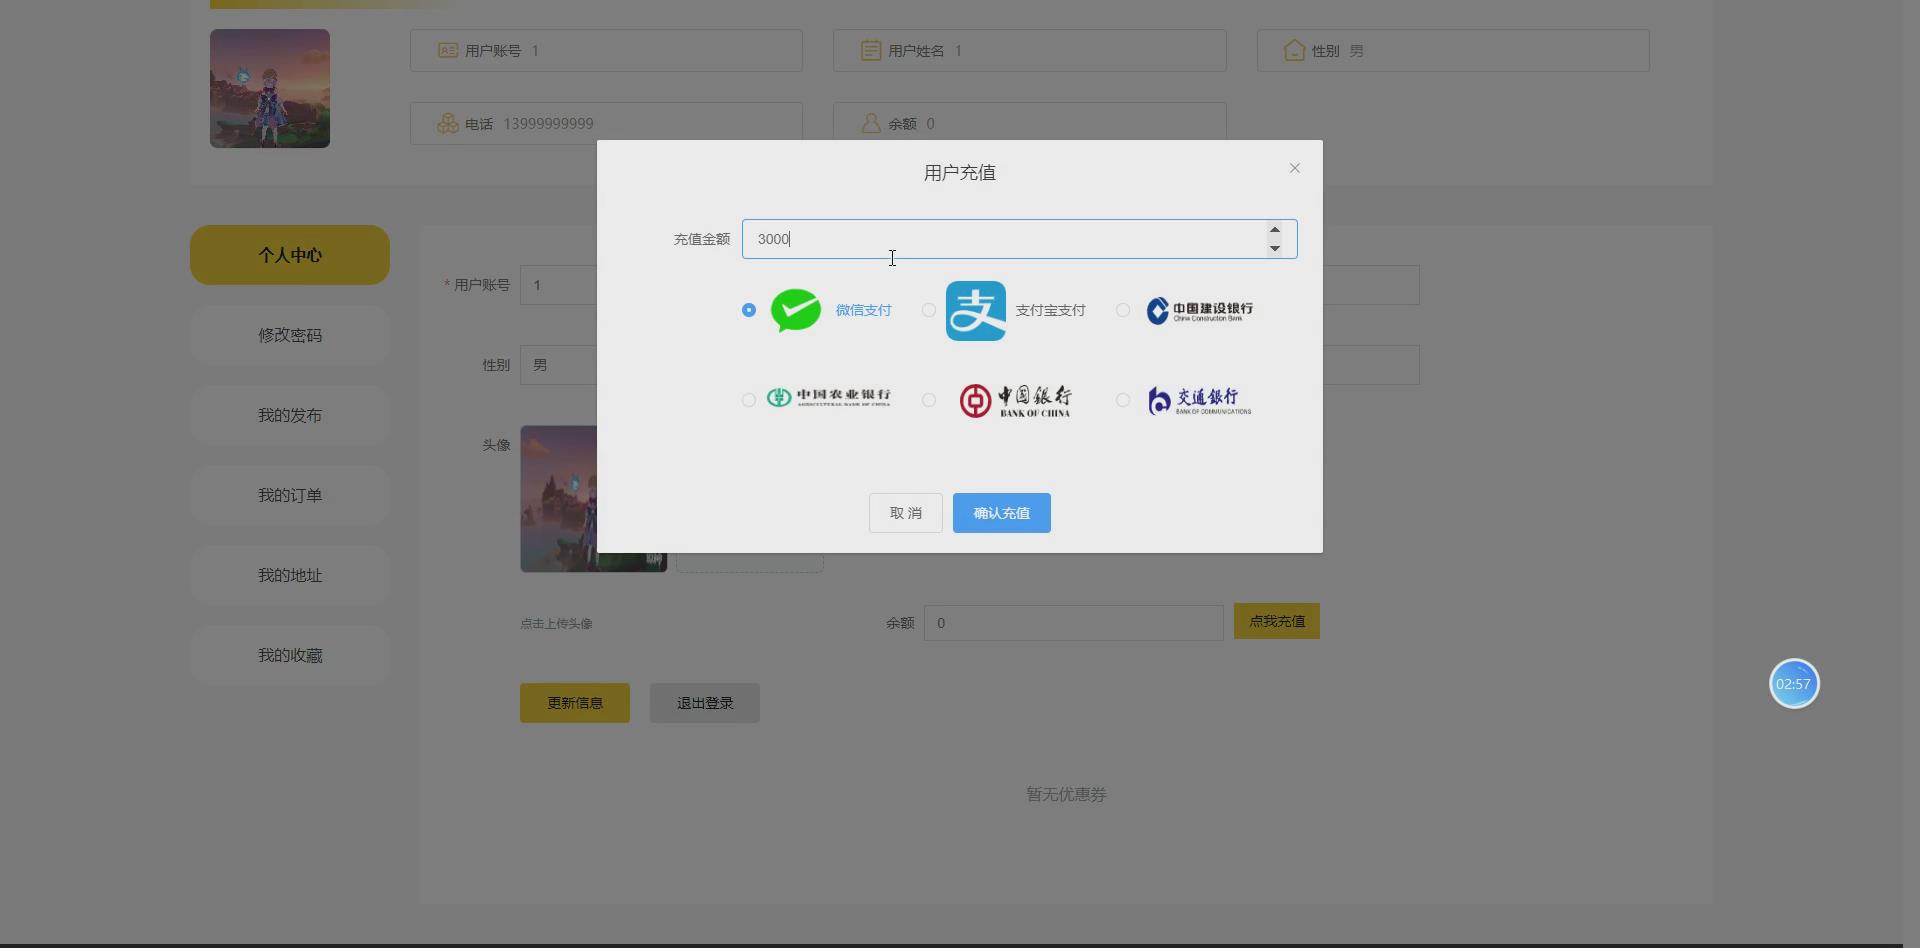Click 微信支付 label text
The image size is (1920, 948).
tap(863, 310)
